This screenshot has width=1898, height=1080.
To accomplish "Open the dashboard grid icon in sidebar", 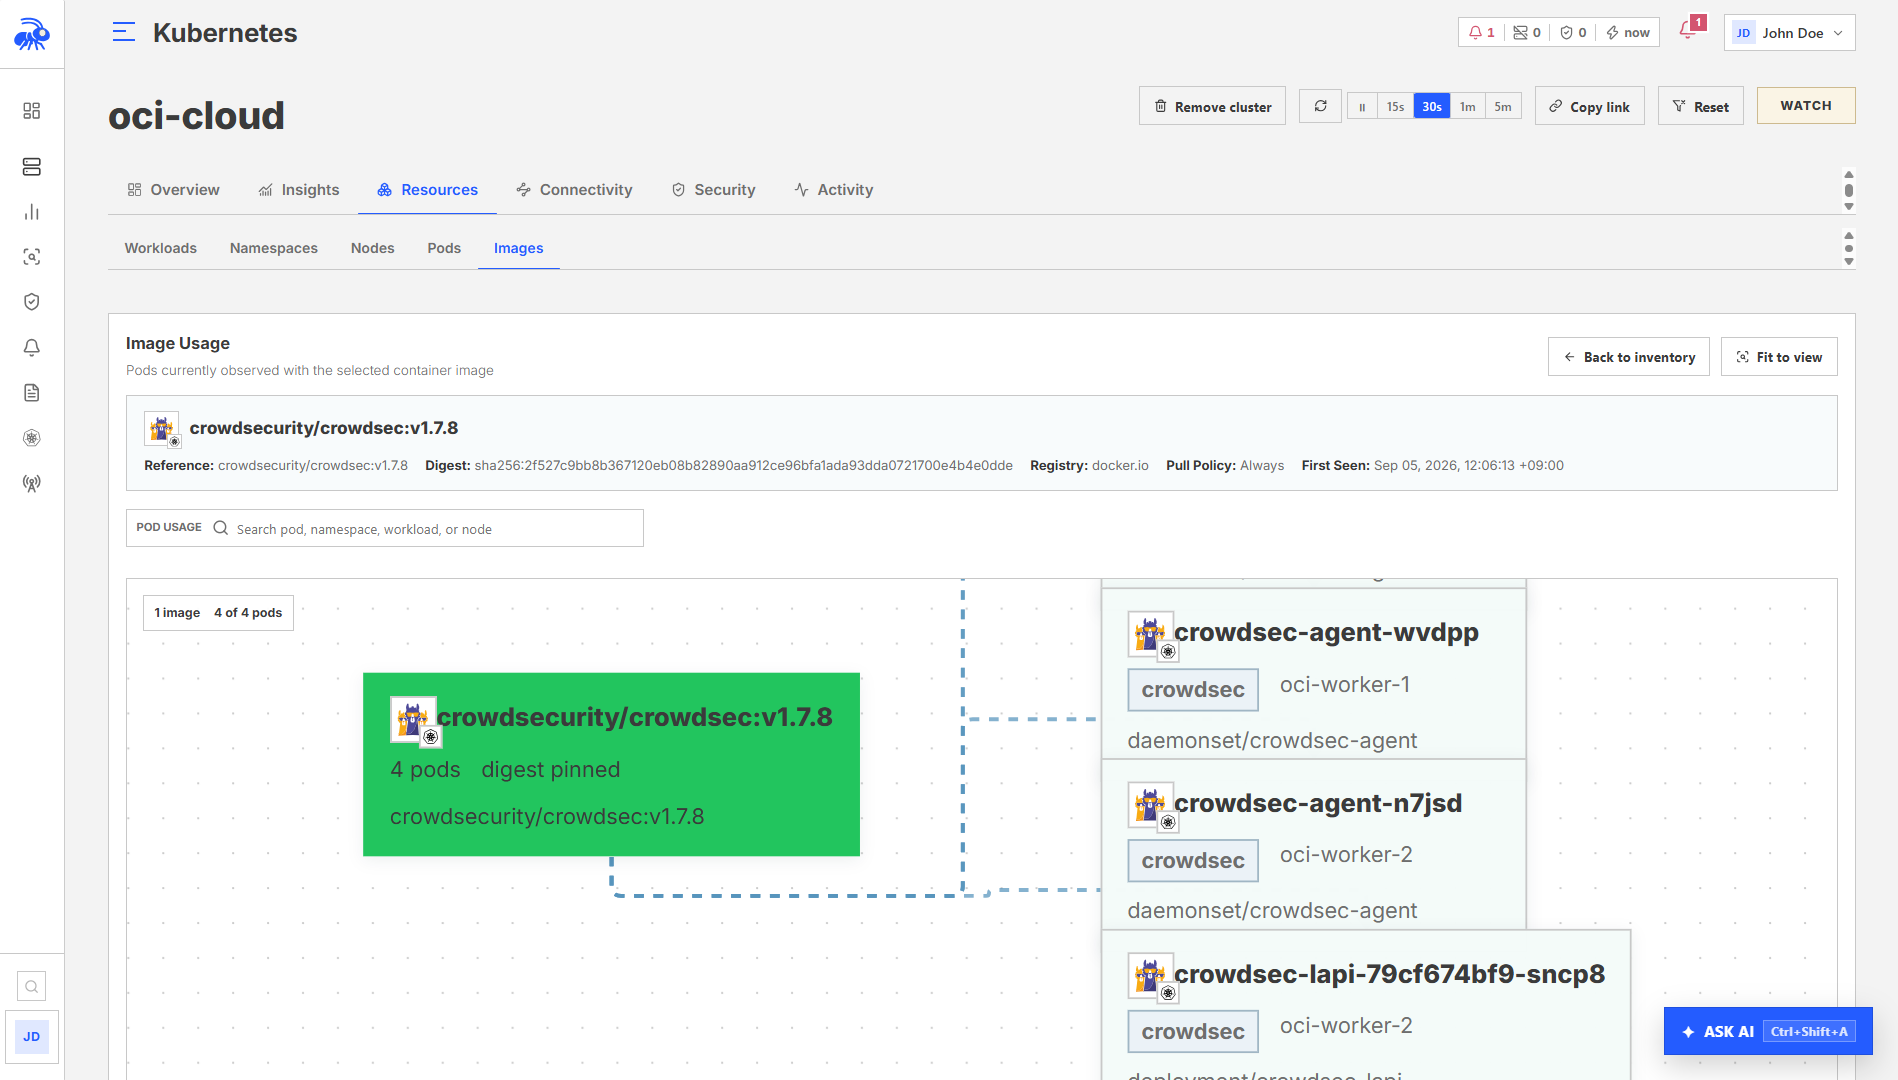I will (32, 110).
